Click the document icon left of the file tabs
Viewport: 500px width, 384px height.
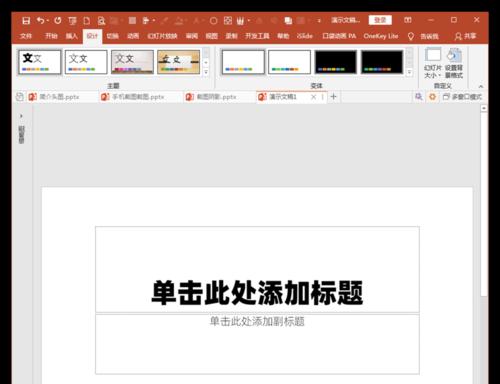pos(20,97)
